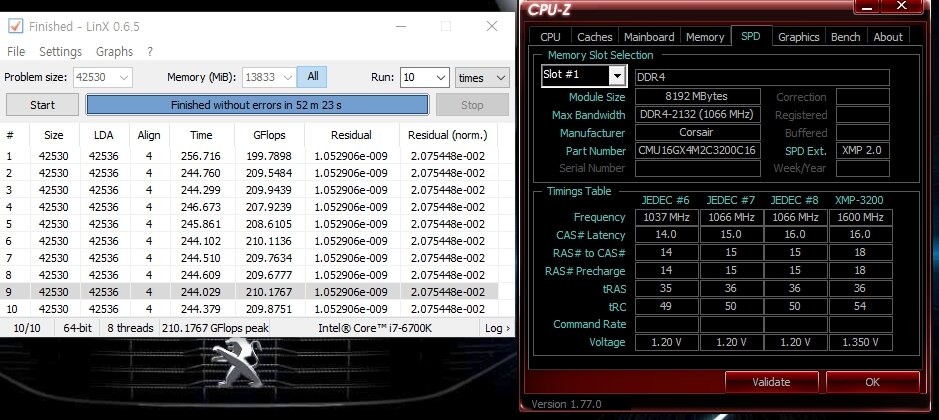Click the Module Size 8192 MBytes field
Image resolution: width=939 pixels, height=420 pixels.
coord(697,96)
